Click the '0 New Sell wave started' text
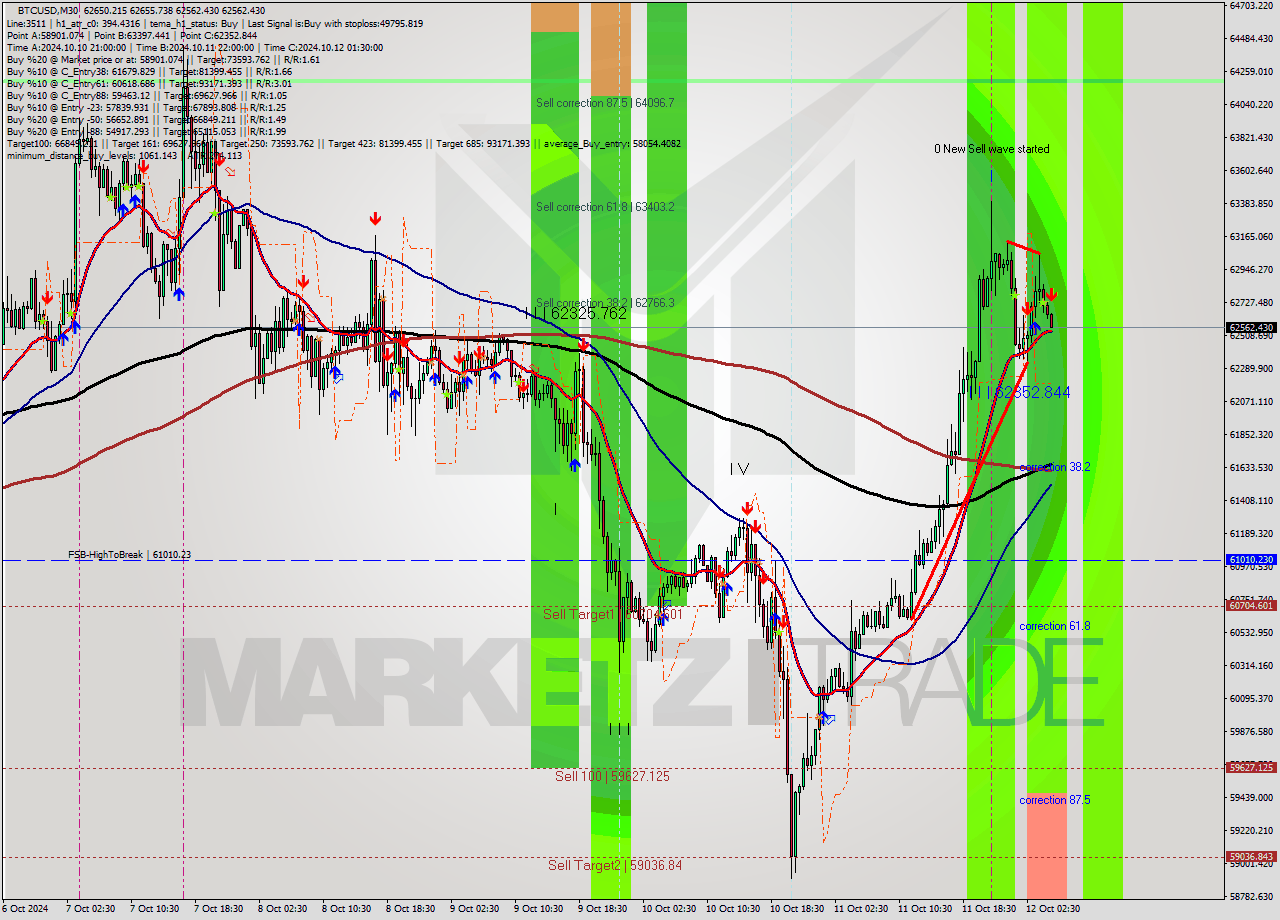The width and height of the screenshot is (1280, 920). pyautogui.click(x=992, y=149)
